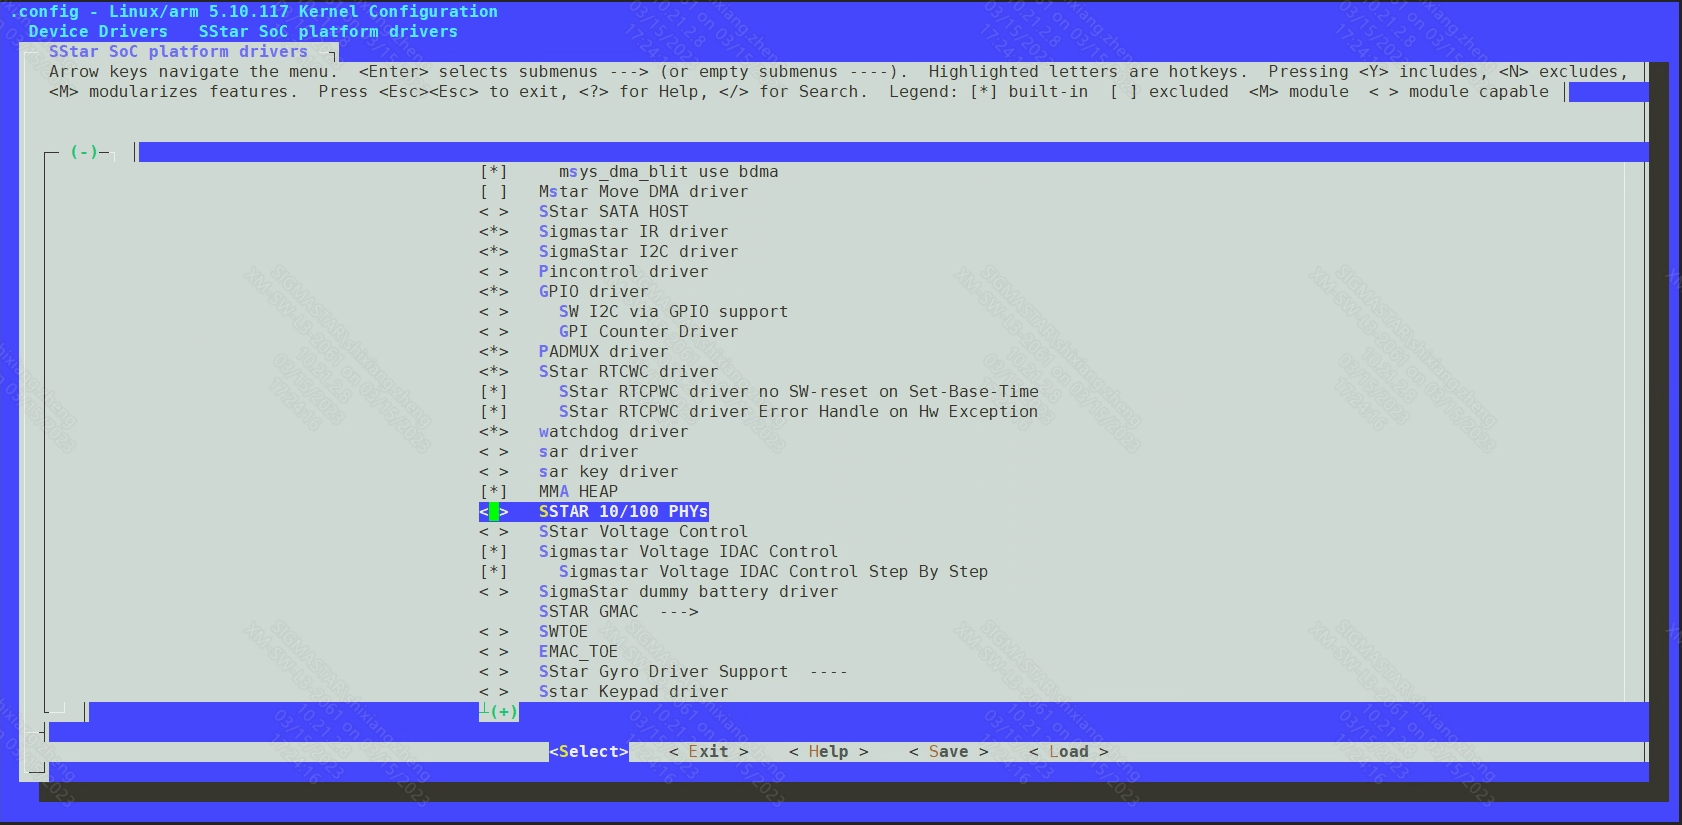The height and width of the screenshot is (825, 1682).
Task: Click the SStar SoC platform drivers title
Action: [x=178, y=52]
